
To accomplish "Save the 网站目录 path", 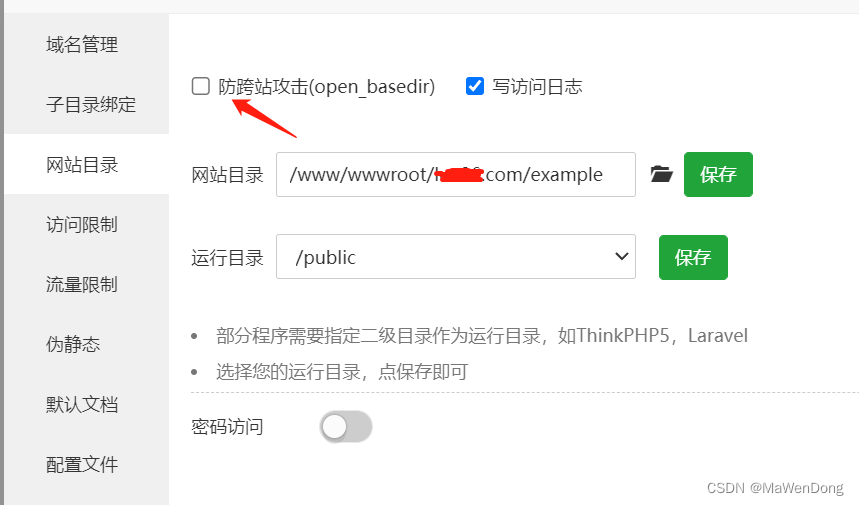I will tap(718, 174).
